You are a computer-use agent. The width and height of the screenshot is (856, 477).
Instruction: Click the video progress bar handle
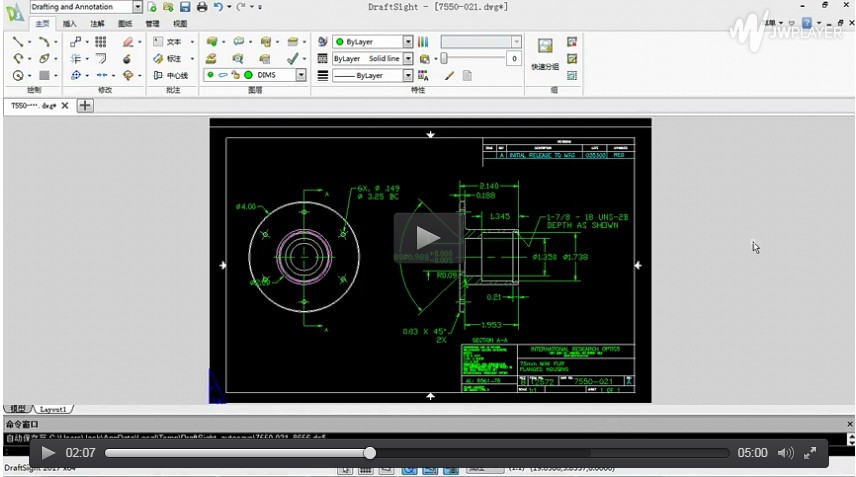pos(369,453)
